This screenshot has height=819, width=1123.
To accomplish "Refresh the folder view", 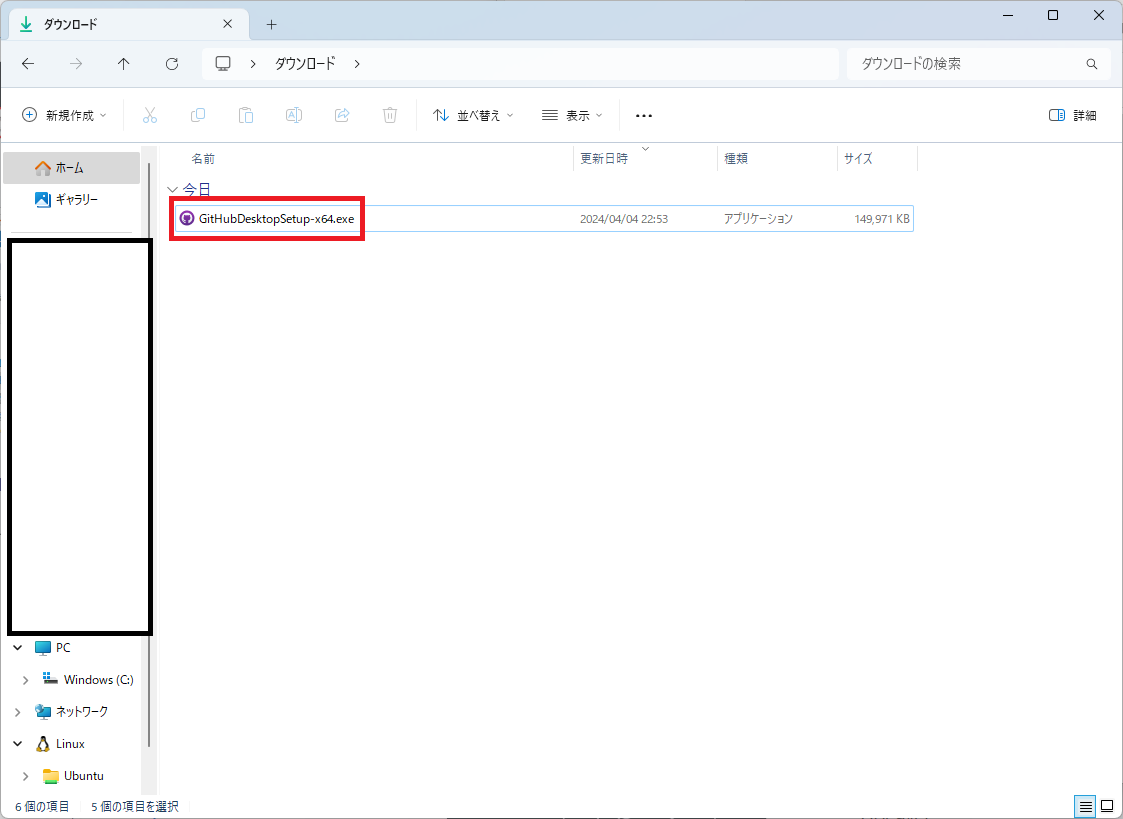I will click(171, 63).
